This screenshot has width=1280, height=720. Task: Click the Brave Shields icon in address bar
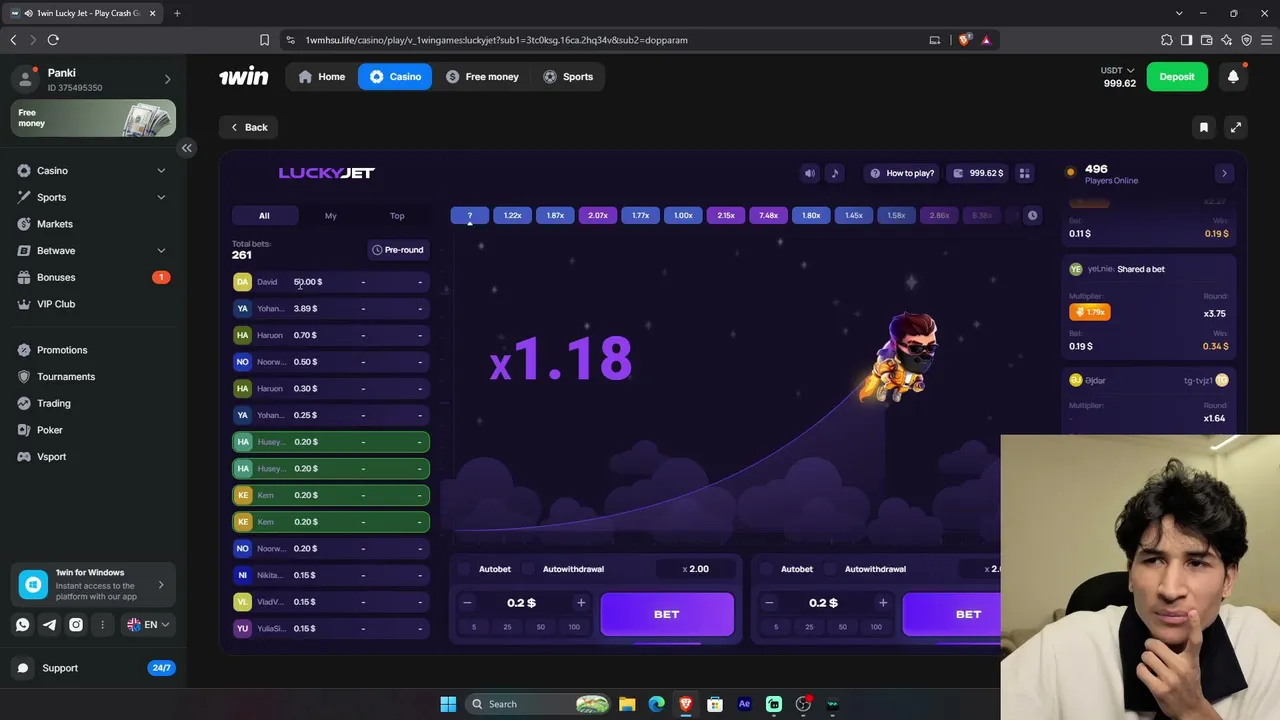[x=965, y=40]
